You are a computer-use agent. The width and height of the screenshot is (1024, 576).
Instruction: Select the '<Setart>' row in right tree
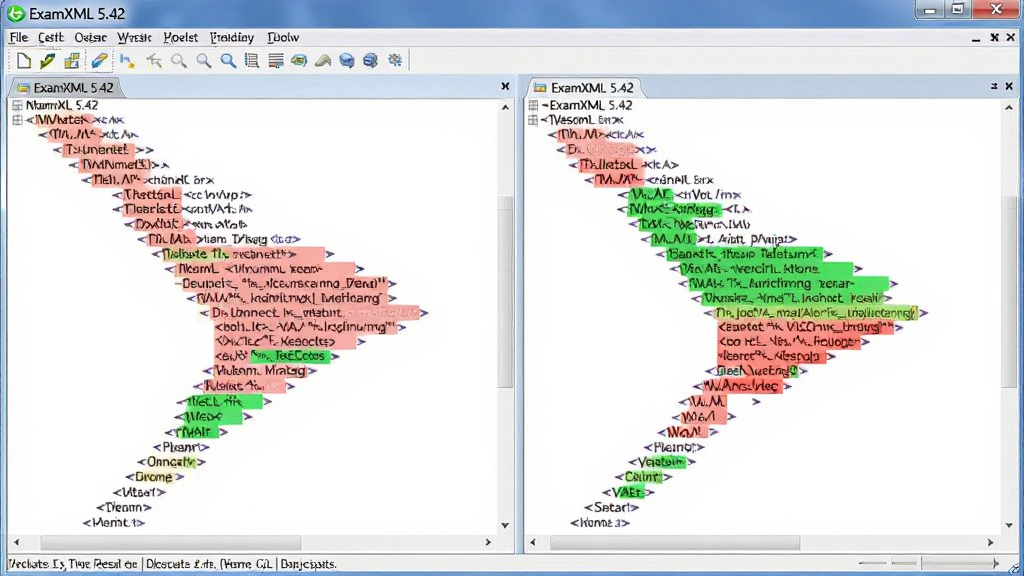coord(611,507)
